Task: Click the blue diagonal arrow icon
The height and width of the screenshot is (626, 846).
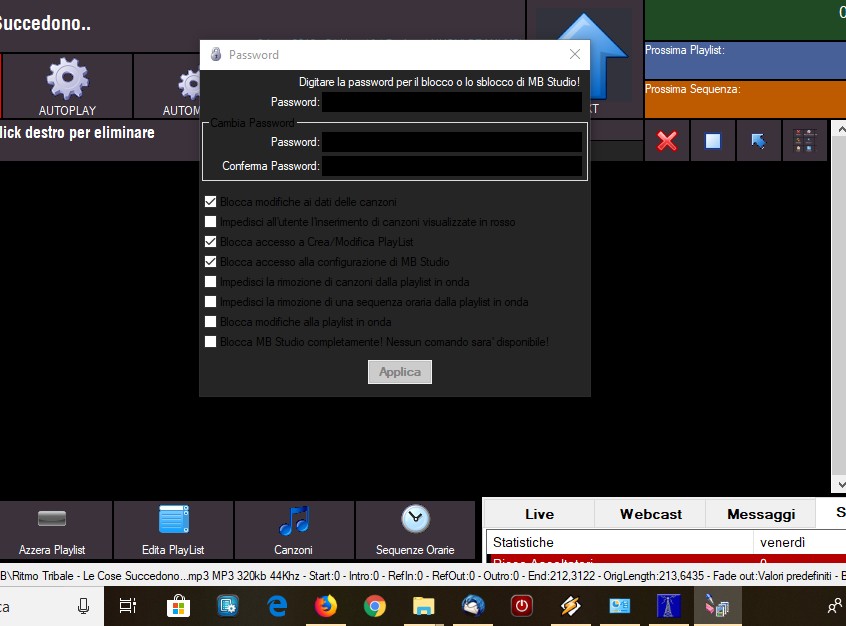Action: click(757, 142)
